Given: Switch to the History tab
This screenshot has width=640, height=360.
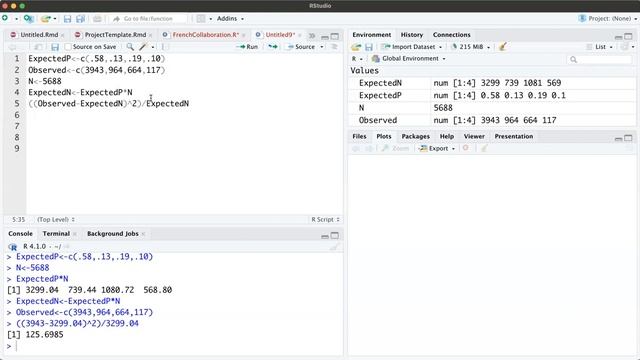Looking at the screenshot, I should click(411, 35).
